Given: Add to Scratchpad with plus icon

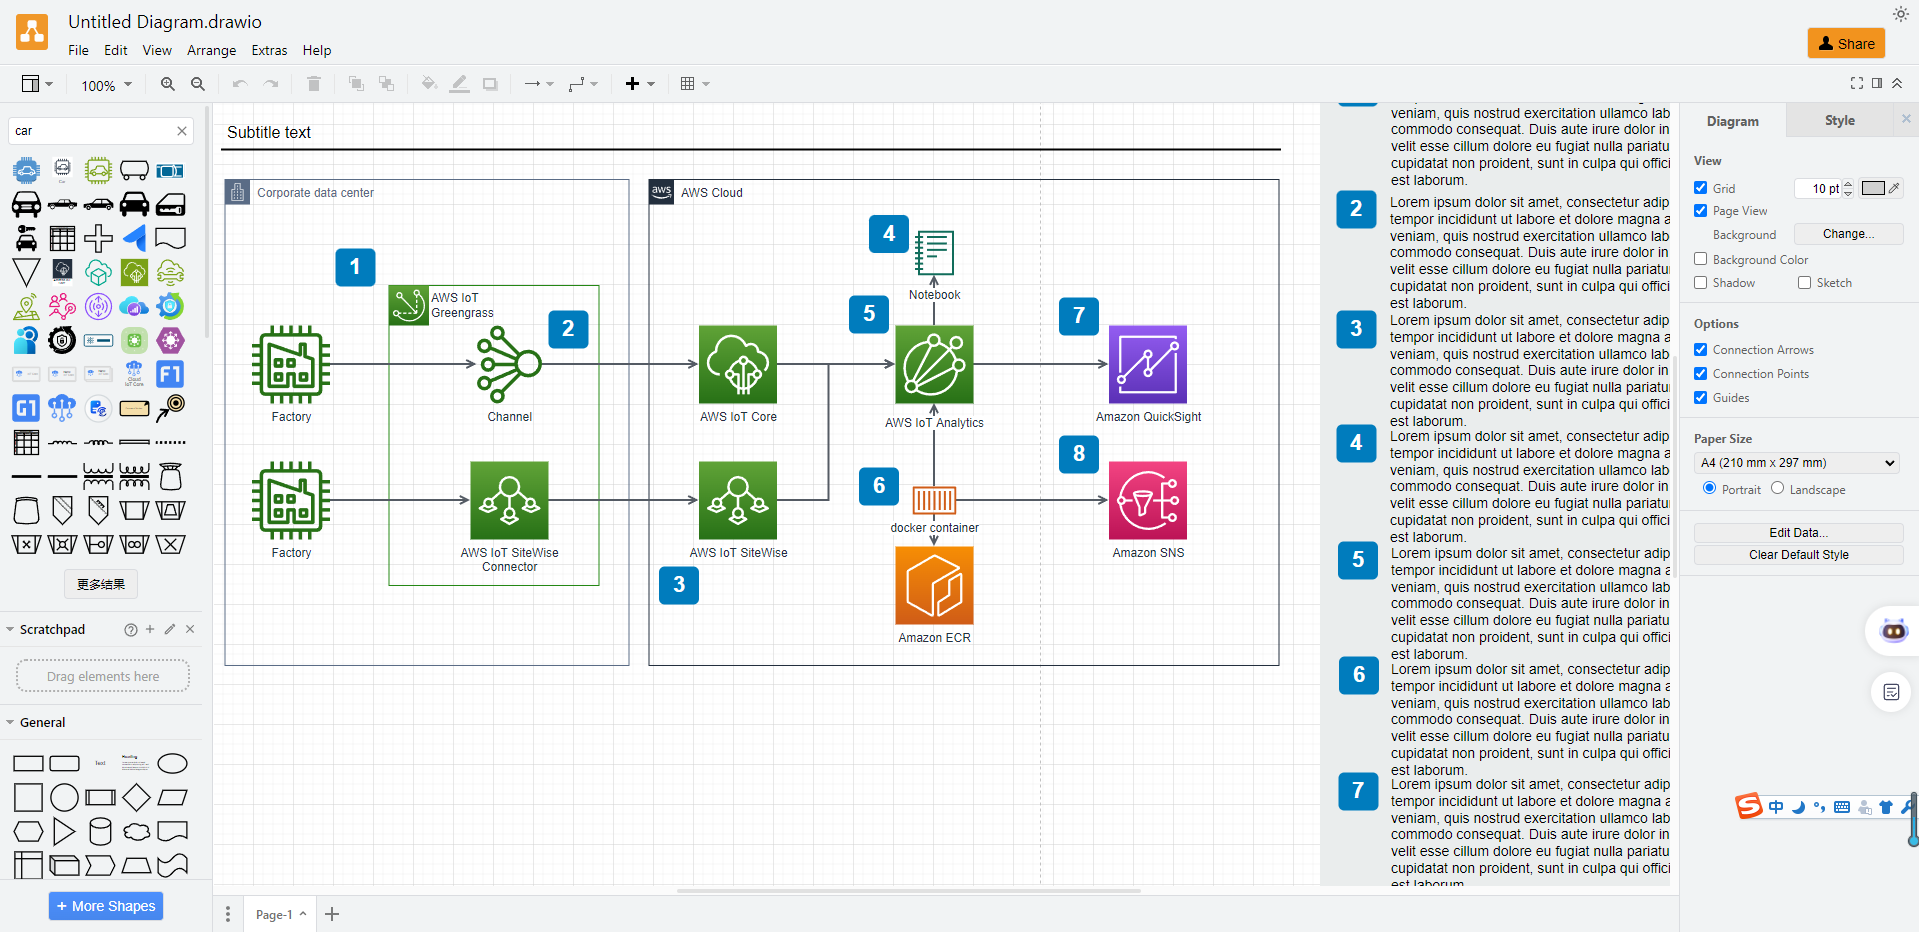Looking at the screenshot, I should [150, 629].
